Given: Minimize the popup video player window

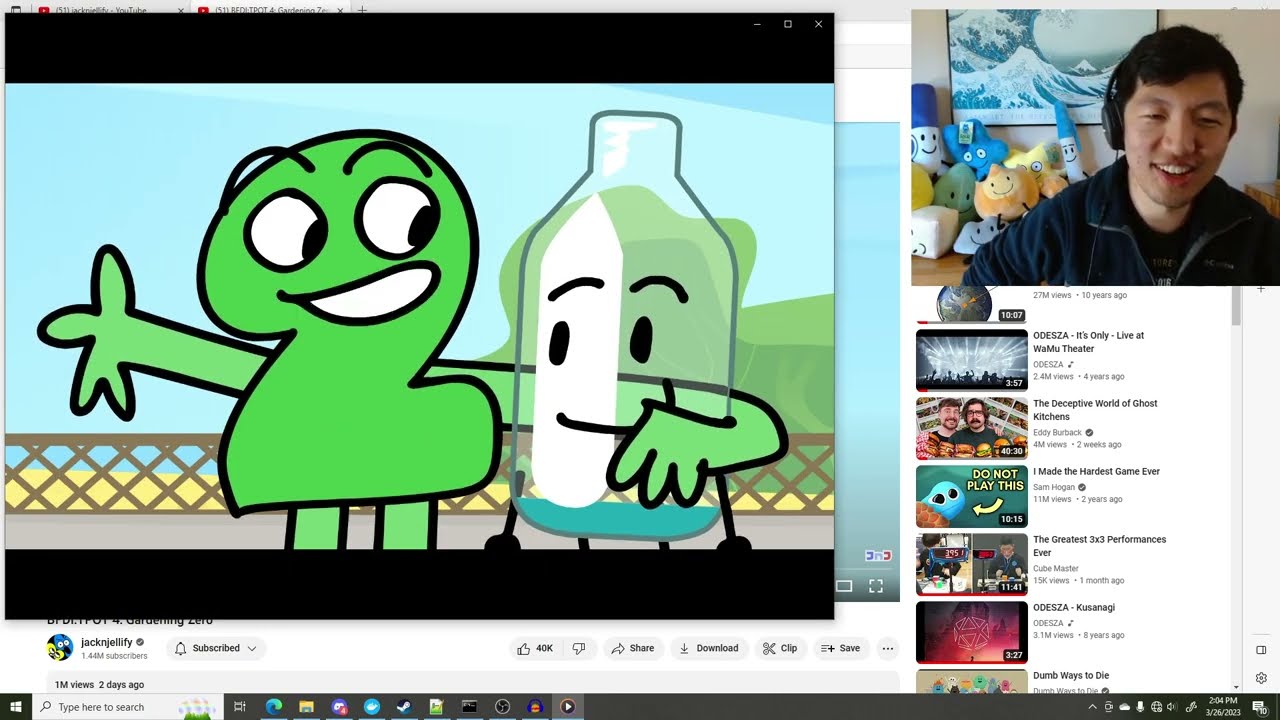Looking at the screenshot, I should click(x=757, y=24).
